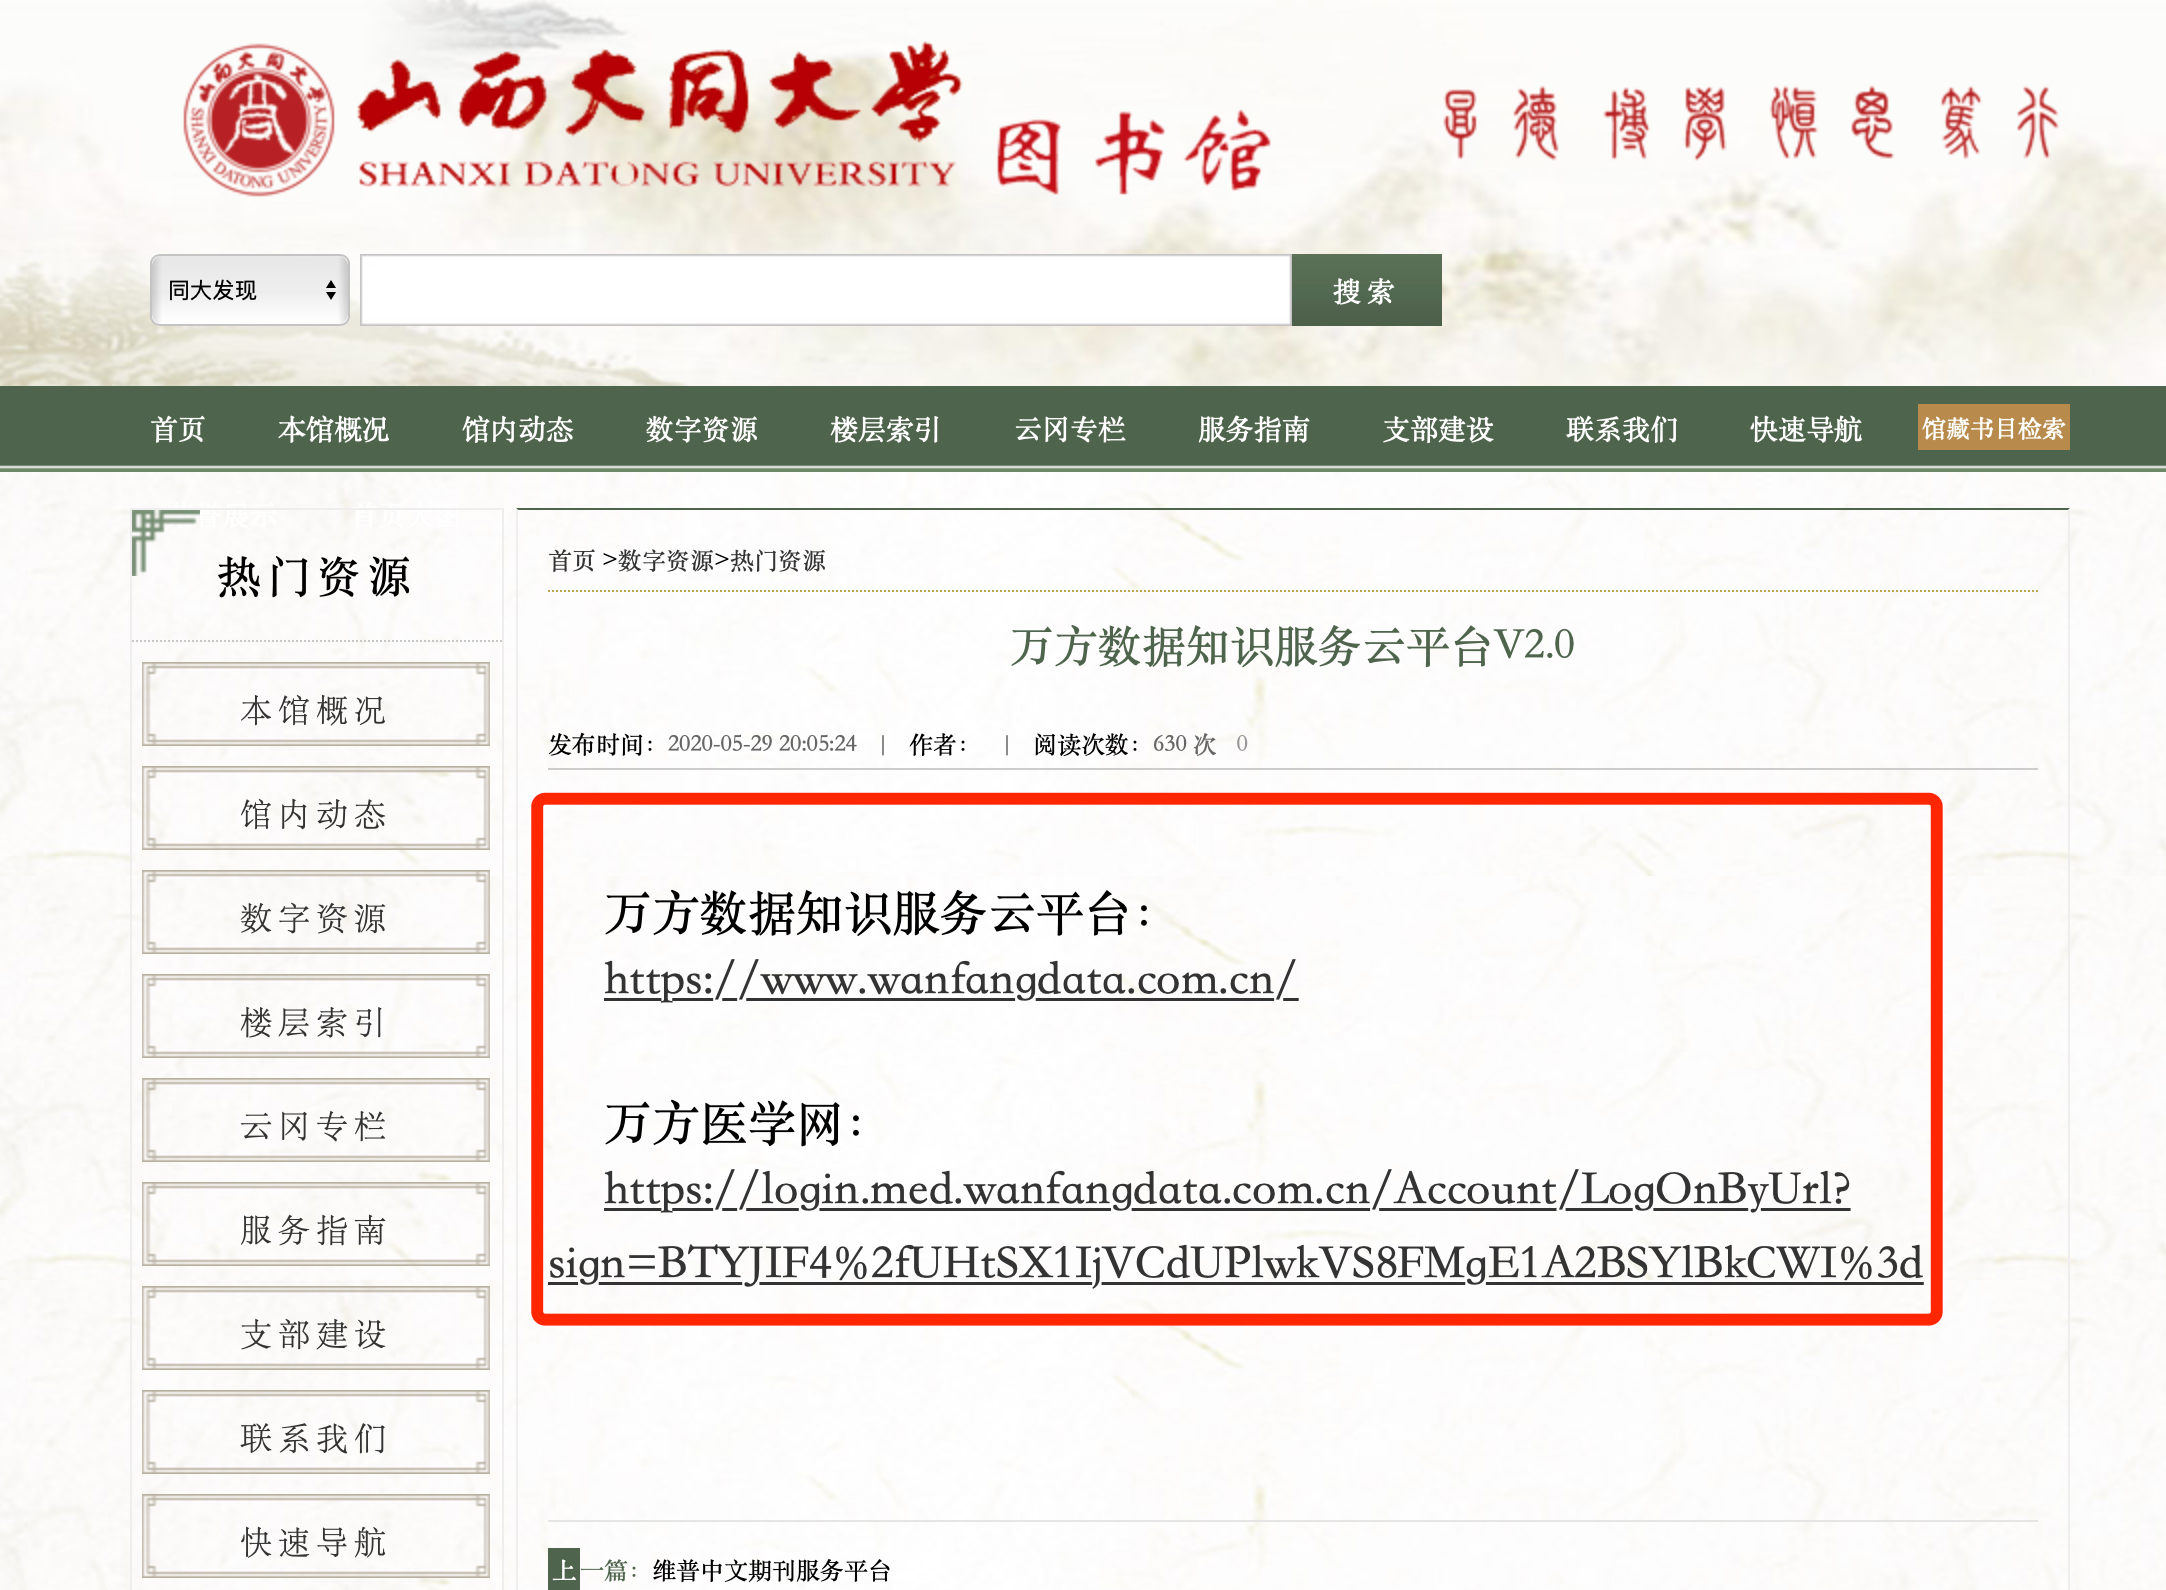Click inside the library search input field

[x=826, y=290]
